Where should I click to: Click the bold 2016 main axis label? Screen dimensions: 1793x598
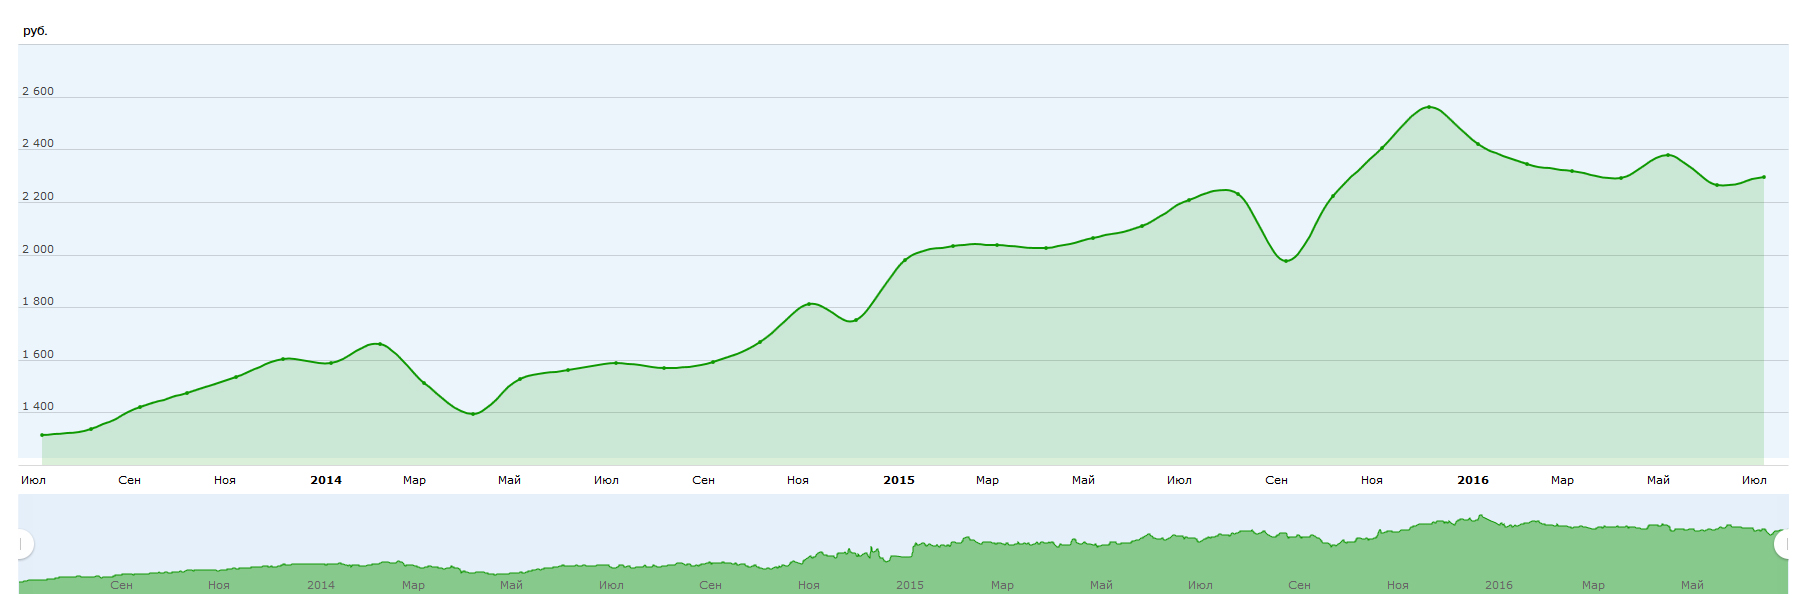point(1472,480)
